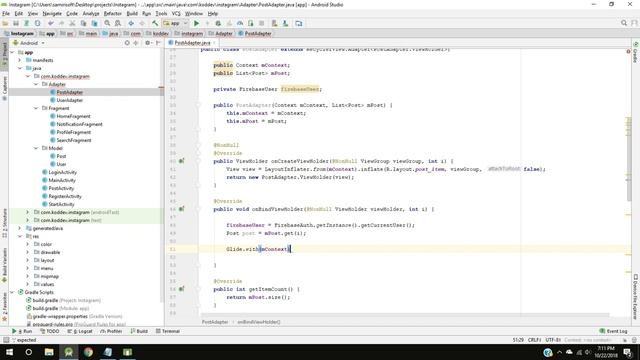Open Windows Start menu
The height and width of the screenshot is (360, 640).
[x=9, y=352]
